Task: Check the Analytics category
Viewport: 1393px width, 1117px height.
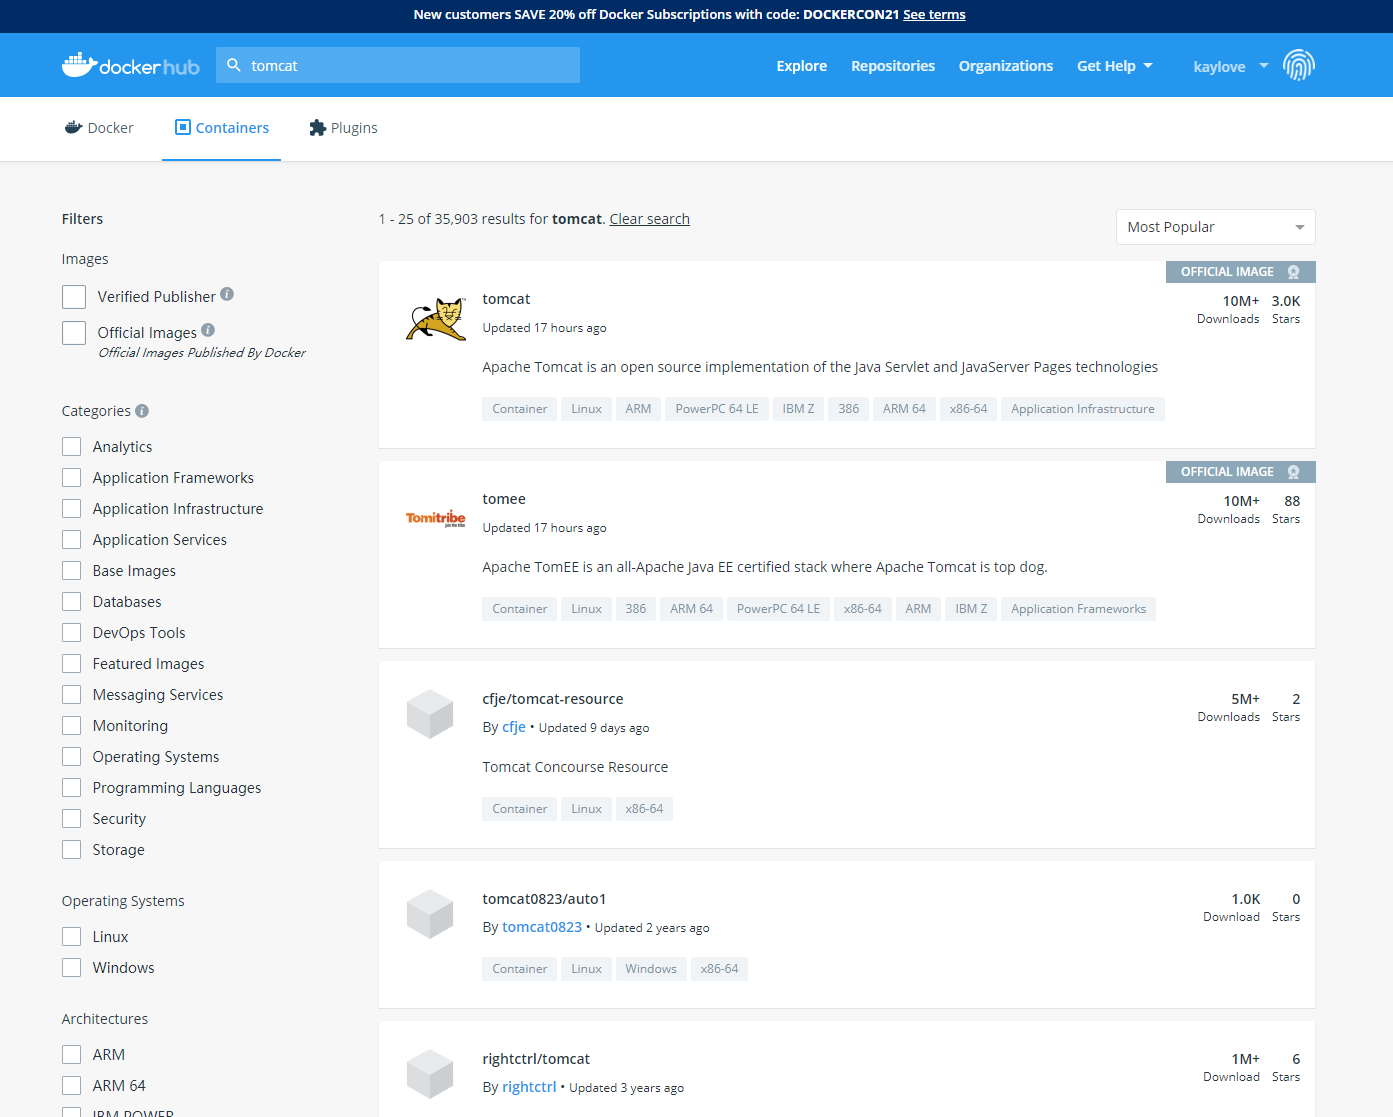Action: (72, 446)
